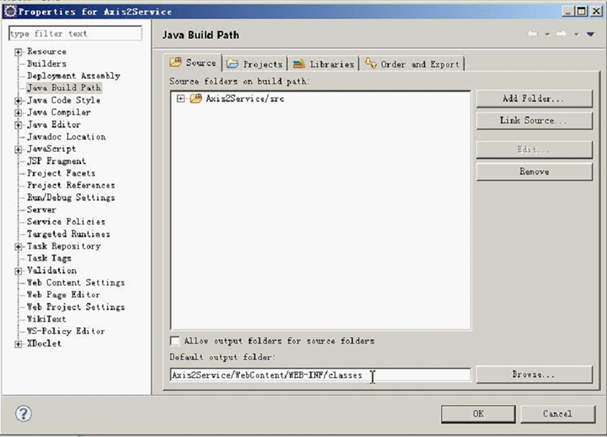Expand the Axis2Service/src tree node
The width and height of the screenshot is (607, 437).
click(180, 98)
